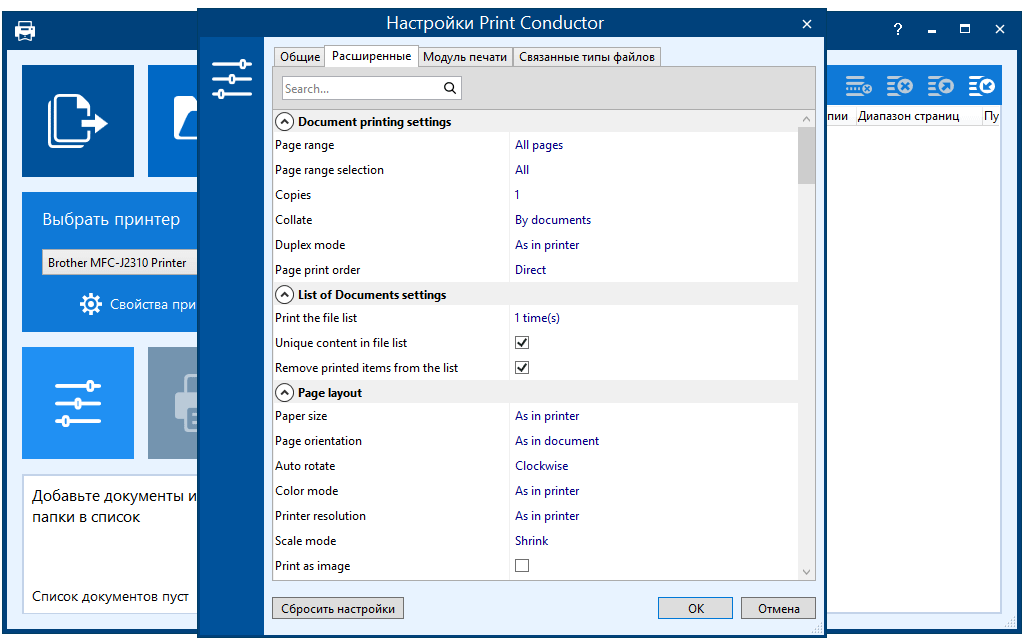Click the Сбросить настройки button
The width and height of the screenshot is (1024, 644).
coord(338,608)
